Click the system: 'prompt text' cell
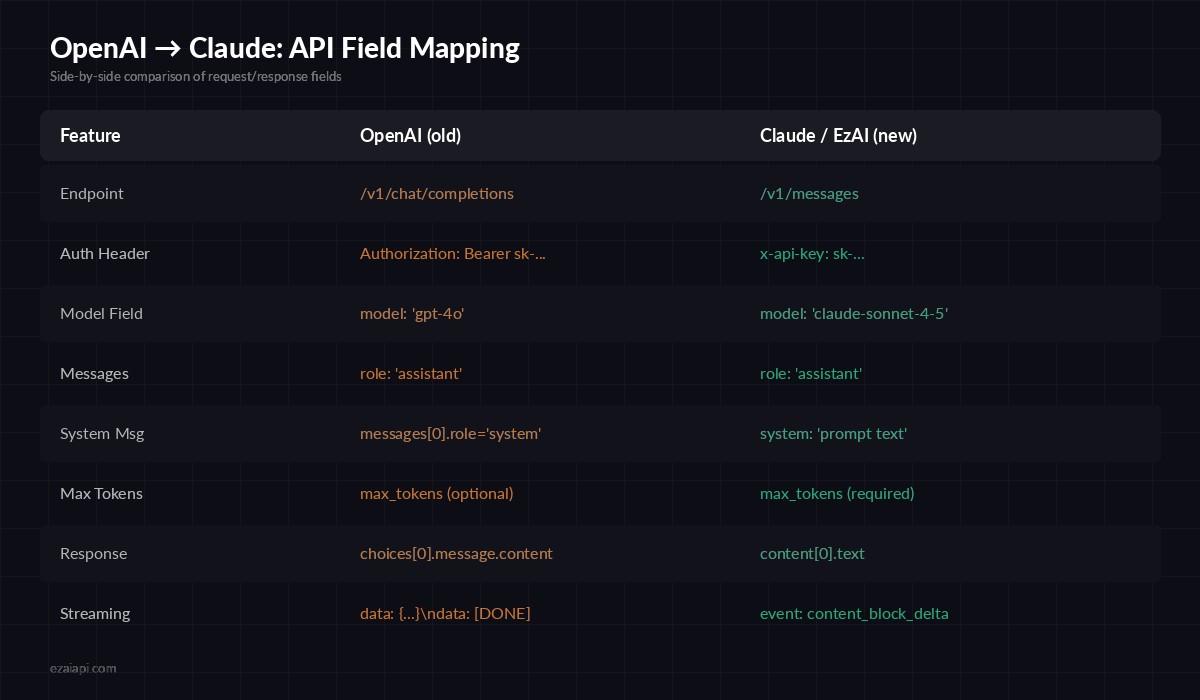1200x700 pixels. pyautogui.click(x=834, y=433)
